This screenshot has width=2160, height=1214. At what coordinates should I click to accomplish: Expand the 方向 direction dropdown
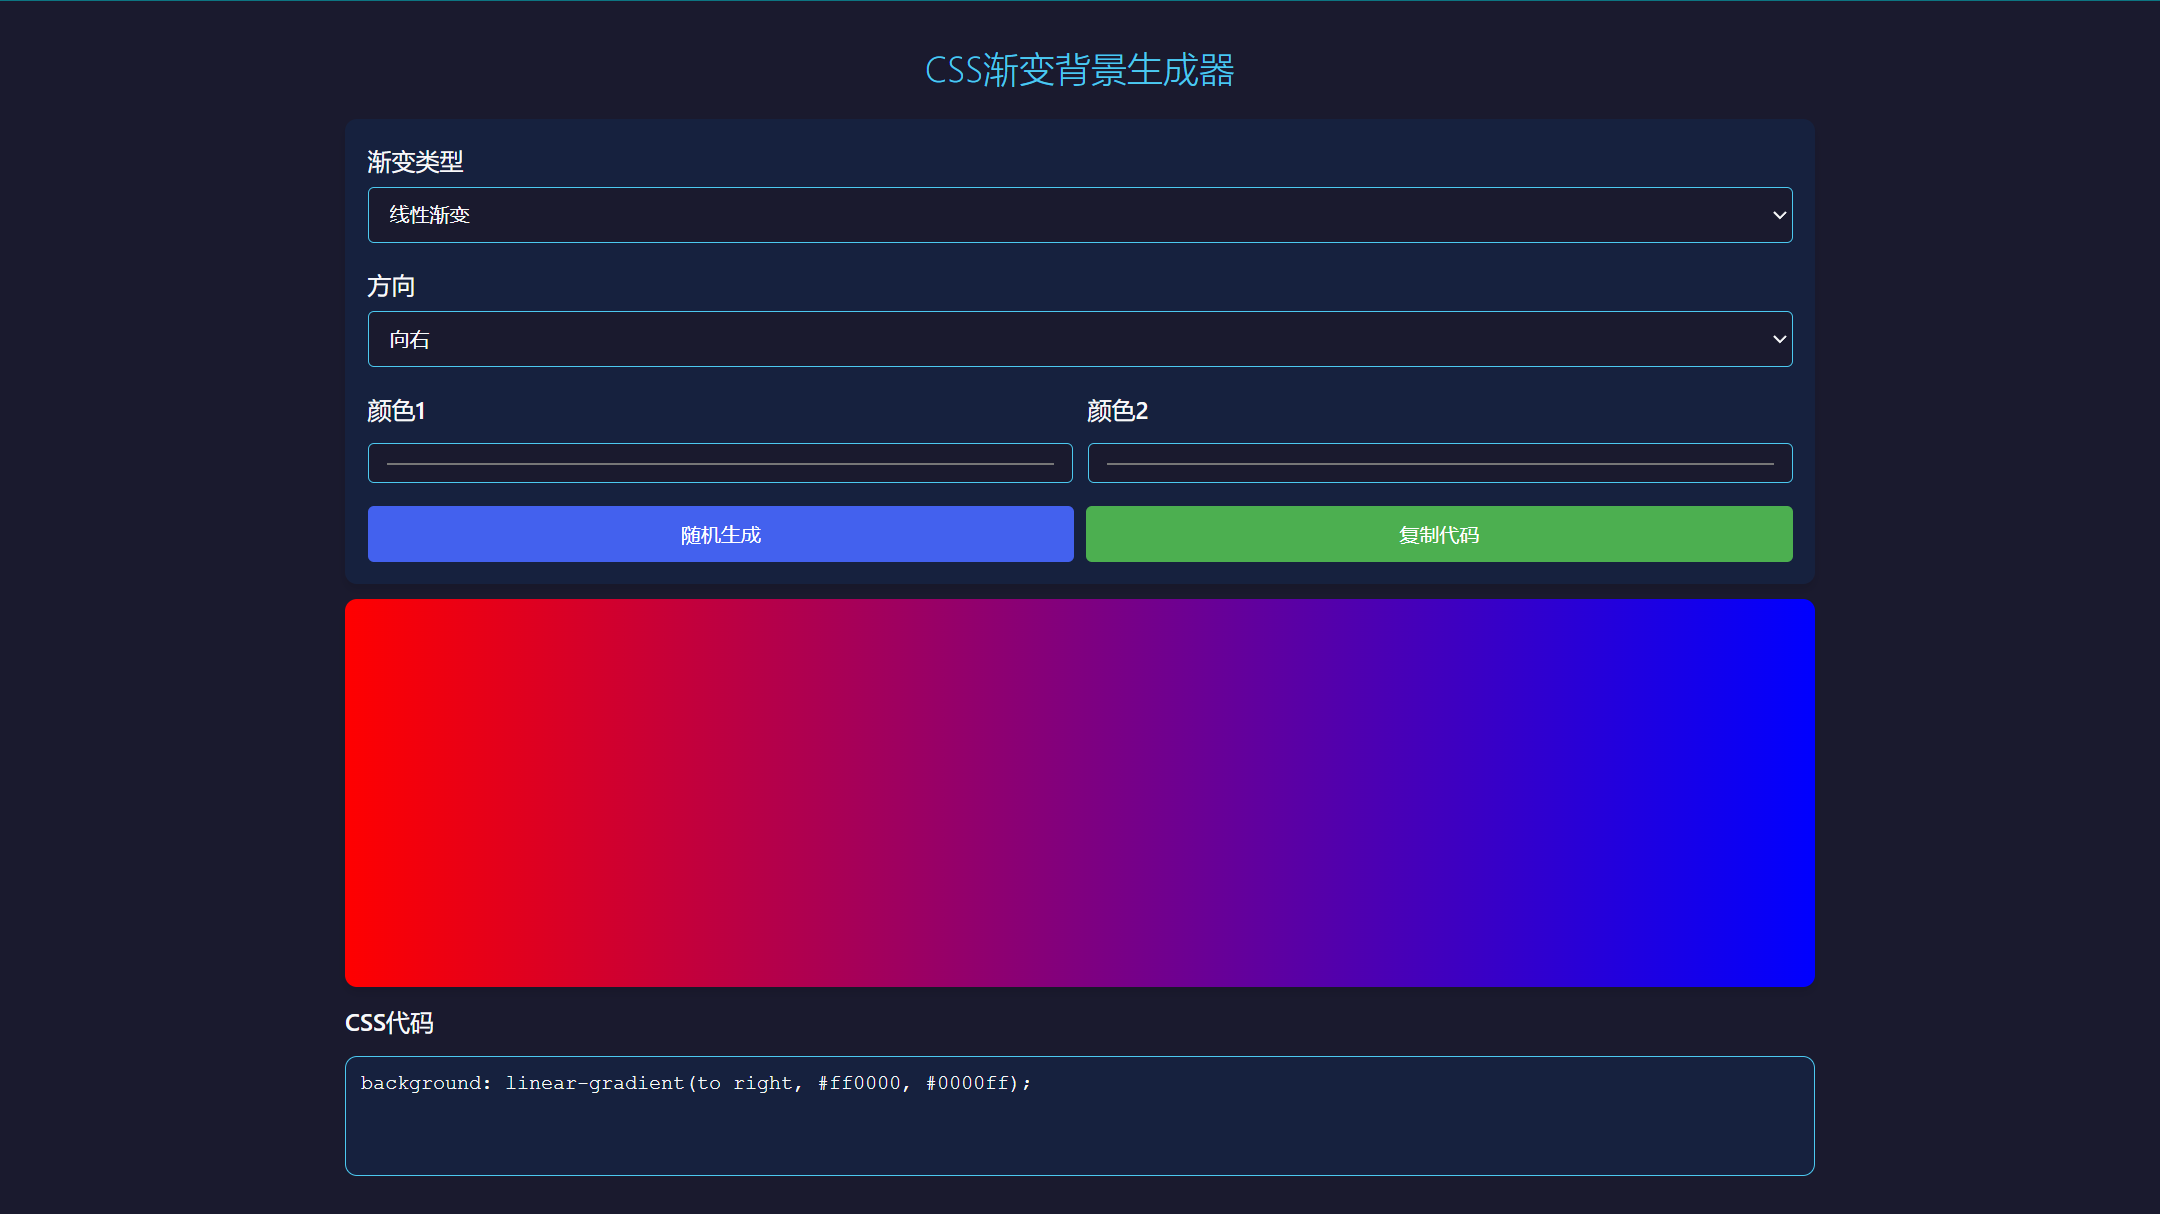click(x=1079, y=339)
